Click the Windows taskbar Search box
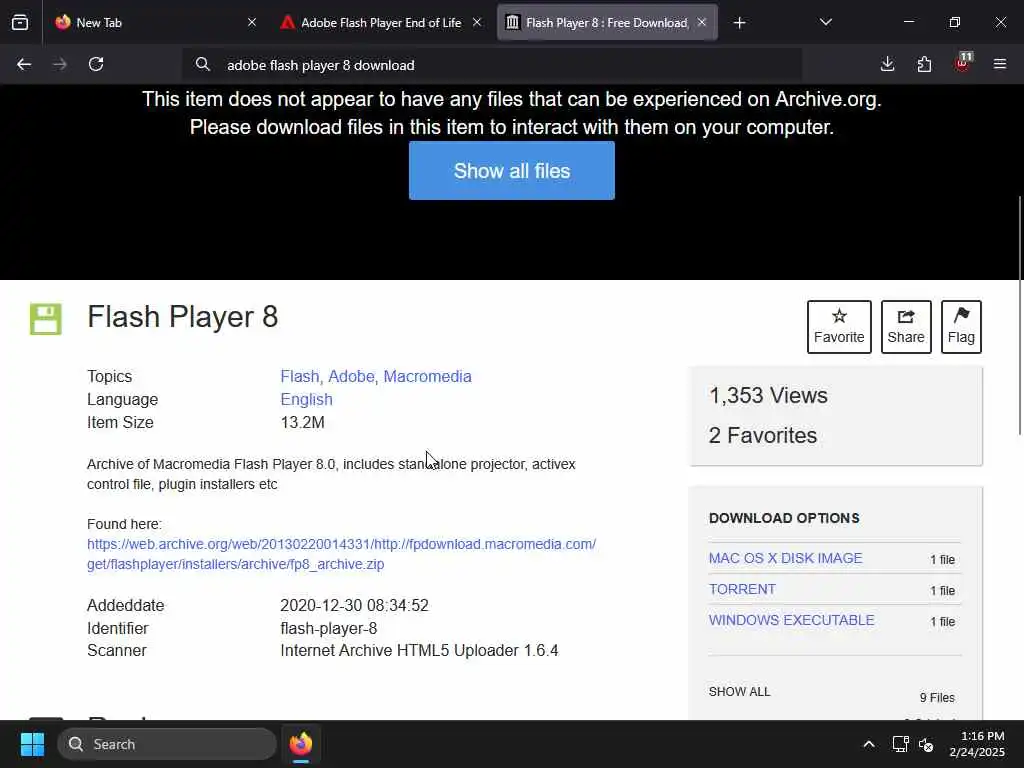This screenshot has height=768, width=1024. tap(167, 744)
